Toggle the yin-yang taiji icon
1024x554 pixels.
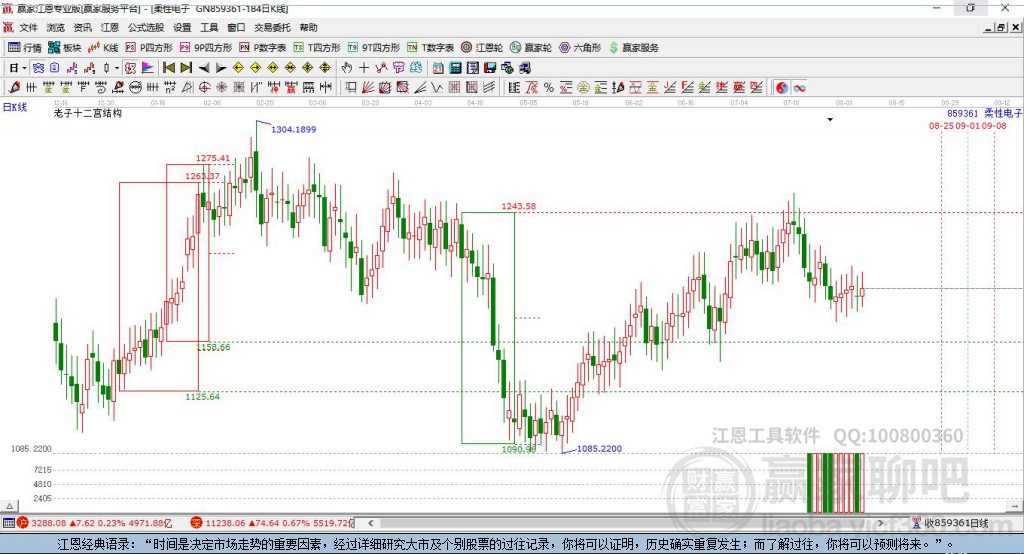[782, 88]
